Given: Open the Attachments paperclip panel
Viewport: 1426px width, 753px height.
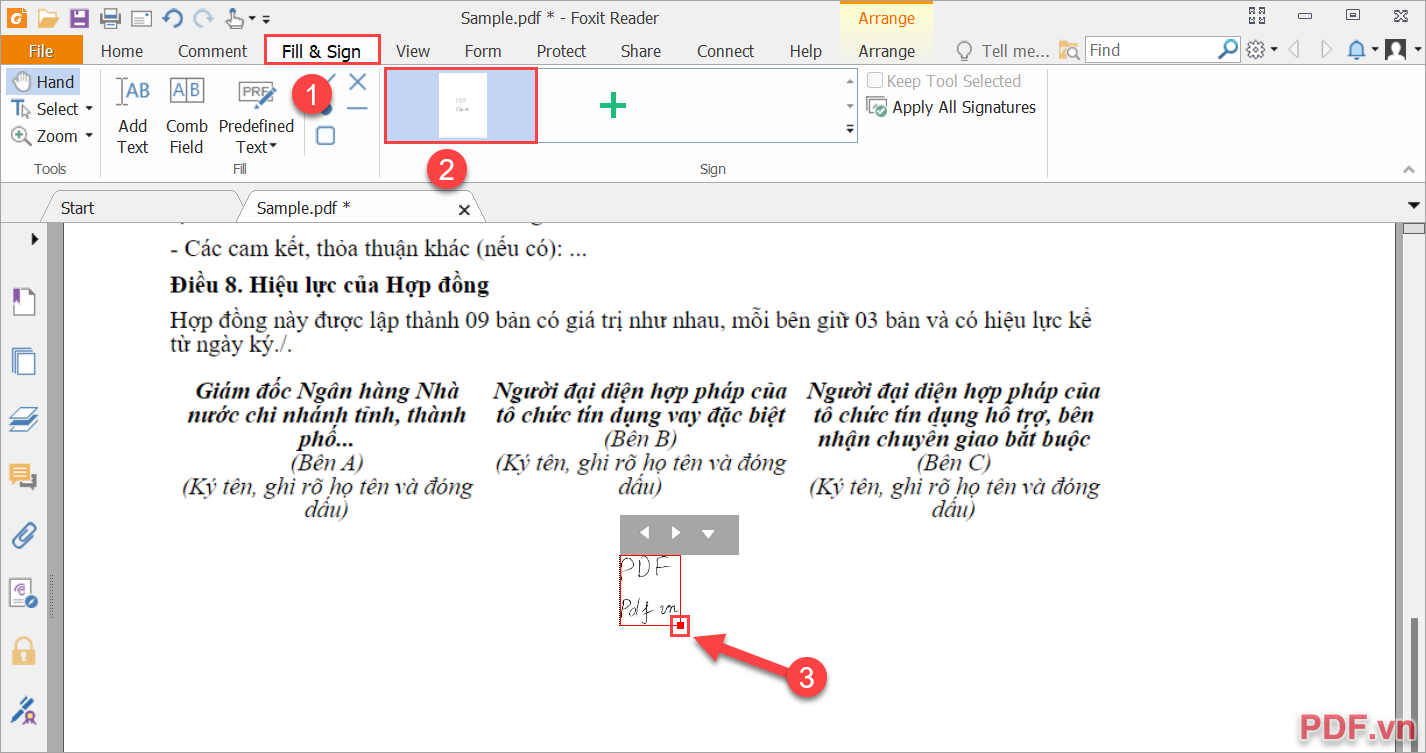Looking at the screenshot, I should tap(23, 535).
